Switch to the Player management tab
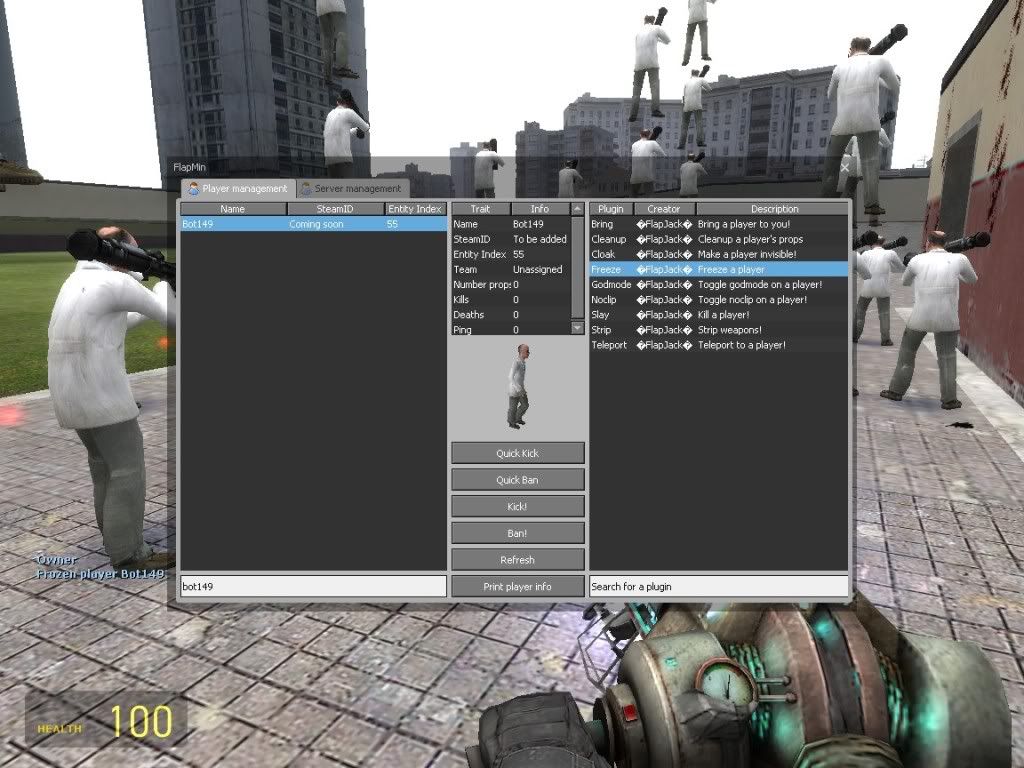Viewport: 1024px width, 768px height. click(x=238, y=188)
